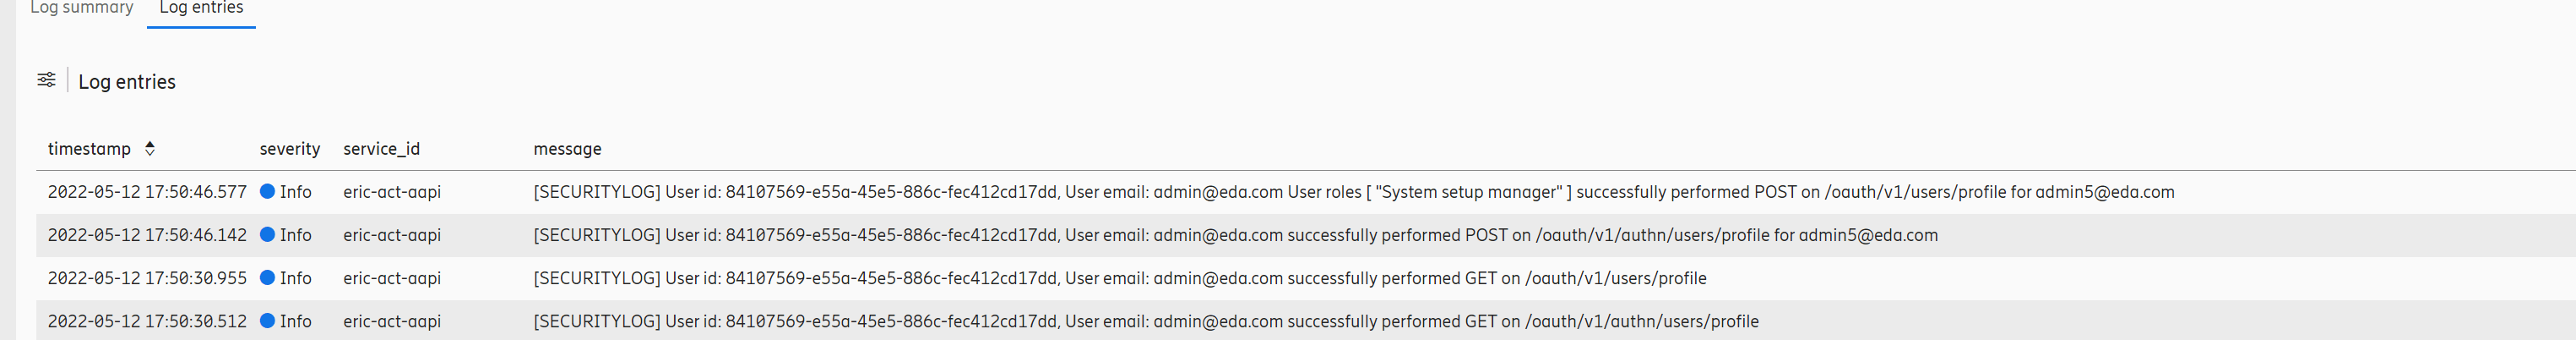Click the severity column header
This screenshot has height=340, width=2576.
coord(290,148)
